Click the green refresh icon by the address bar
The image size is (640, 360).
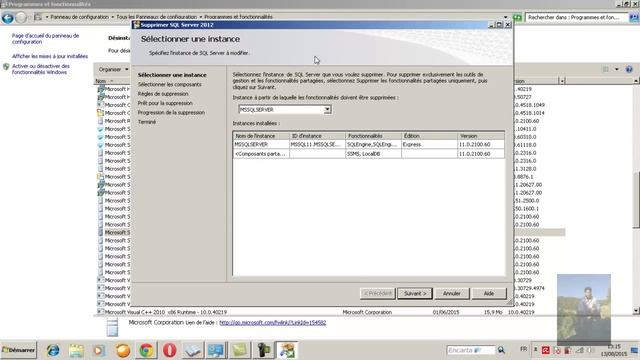tap(517, 17)
